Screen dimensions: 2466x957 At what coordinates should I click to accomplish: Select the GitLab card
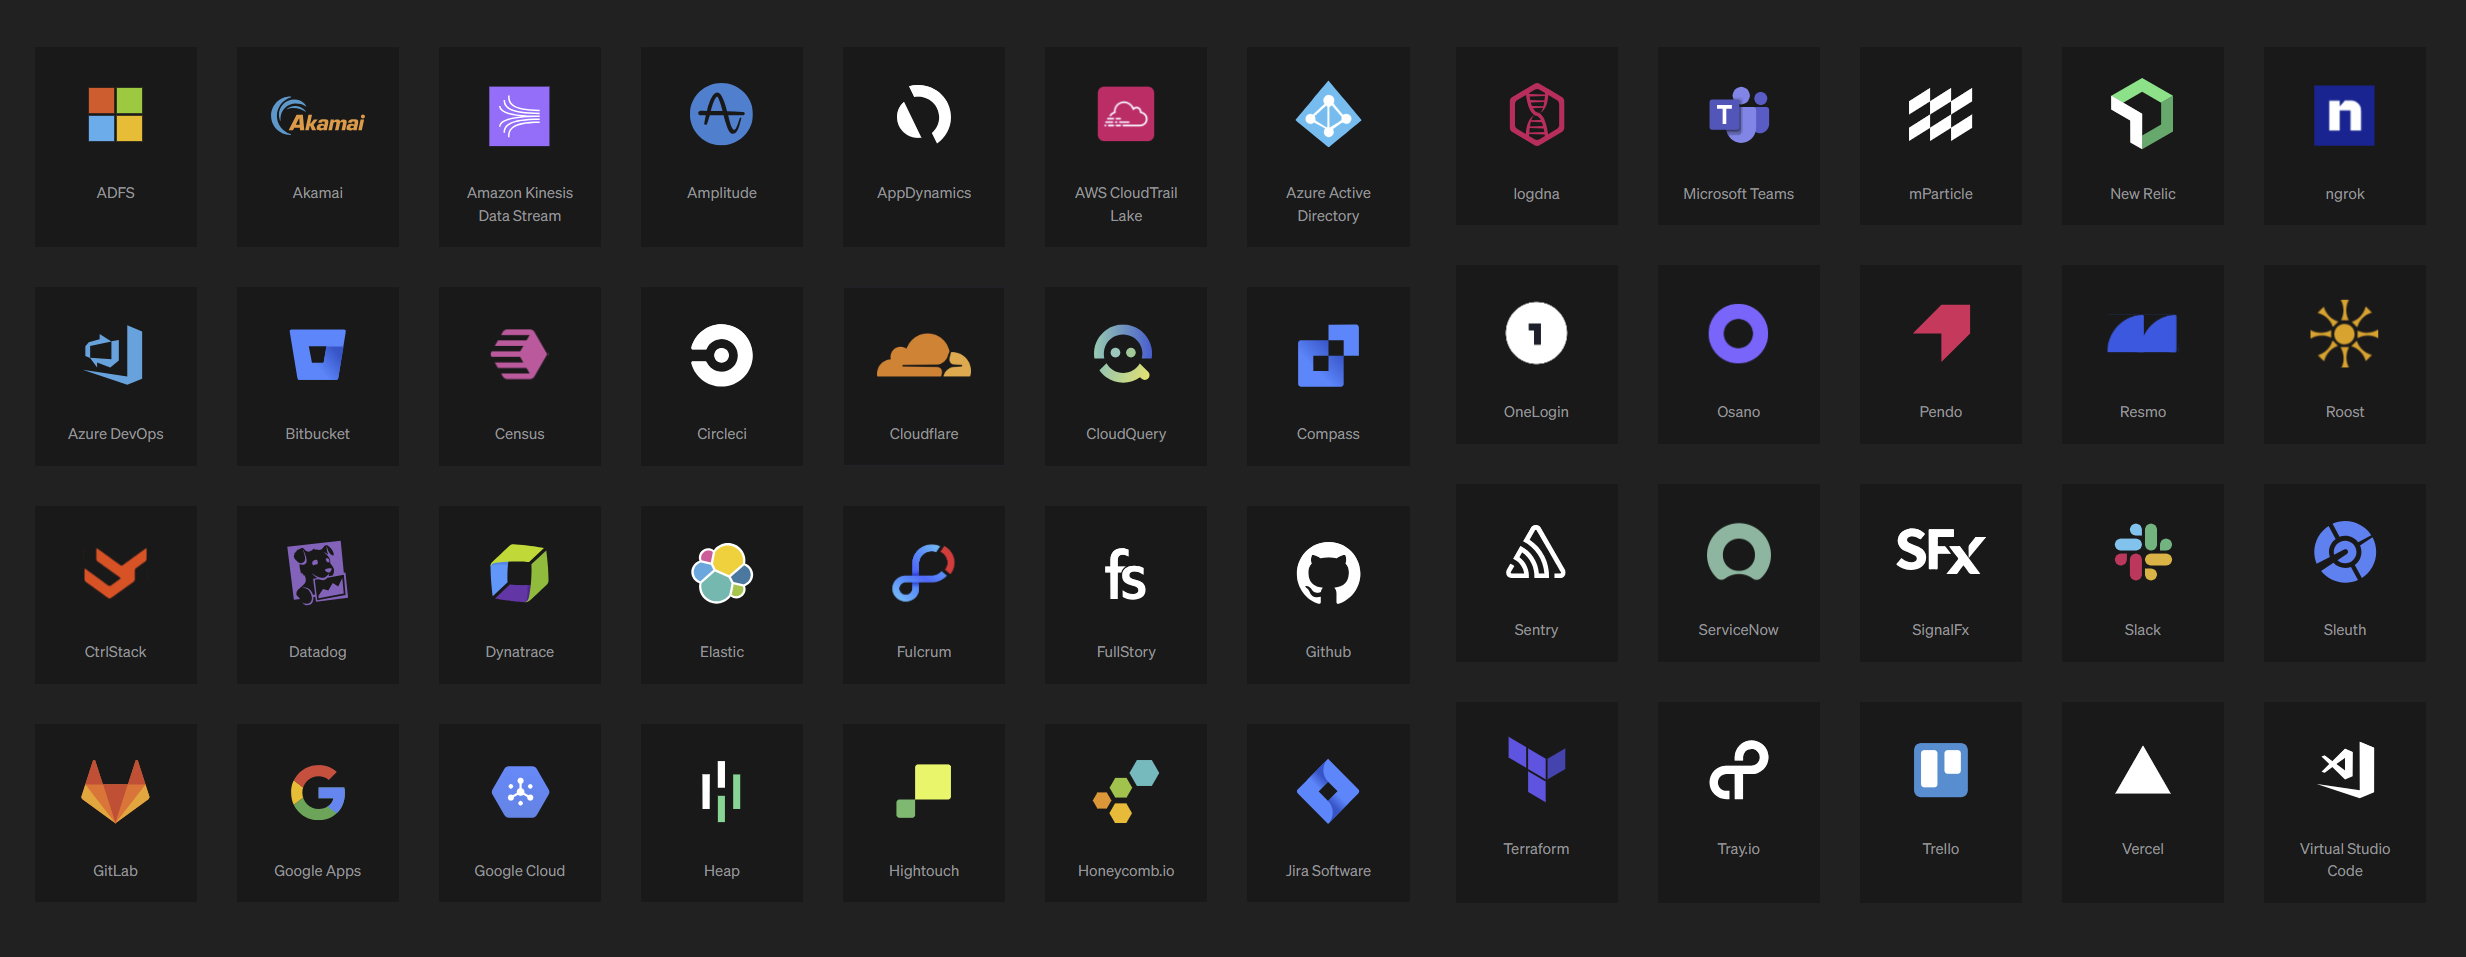pyautogui.click(x=116, y=813)
